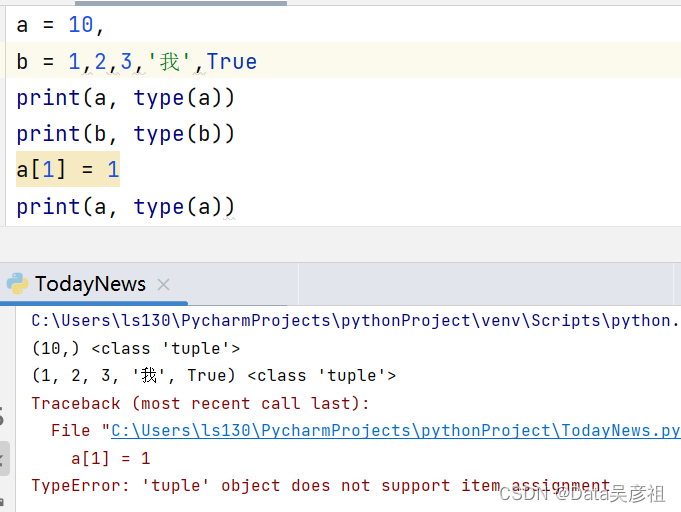Image resolution: width=681 pixels, height=512 pixels.
Task: Click code line b = 1,2,3,'我',True
Action: click(136, 61)
